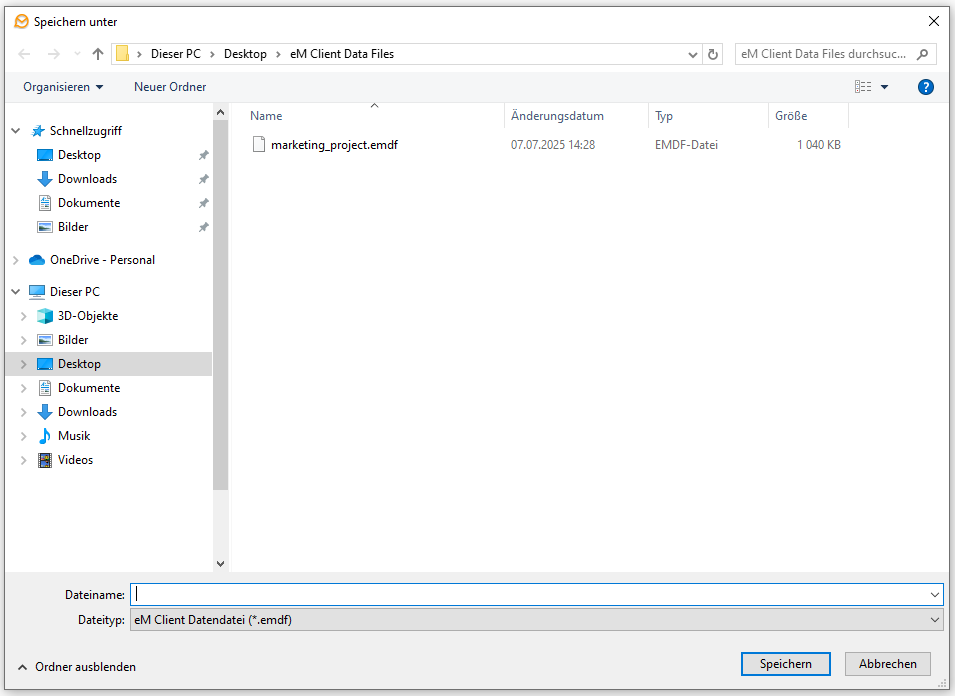Open Downloads under Schnellzugriff

(87, 179)
